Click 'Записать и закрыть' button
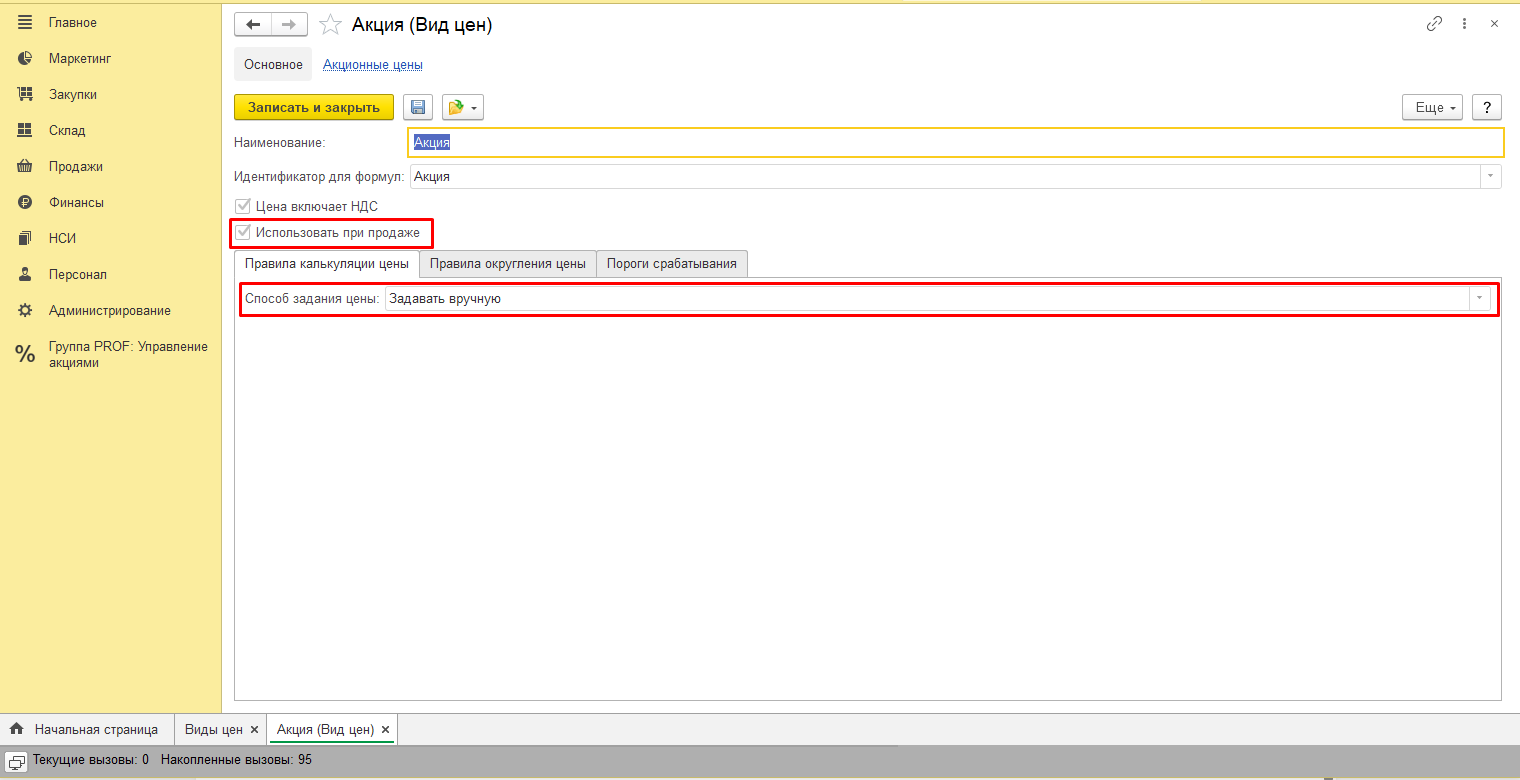Screen dimensions: 1520x780 [314, 107]
